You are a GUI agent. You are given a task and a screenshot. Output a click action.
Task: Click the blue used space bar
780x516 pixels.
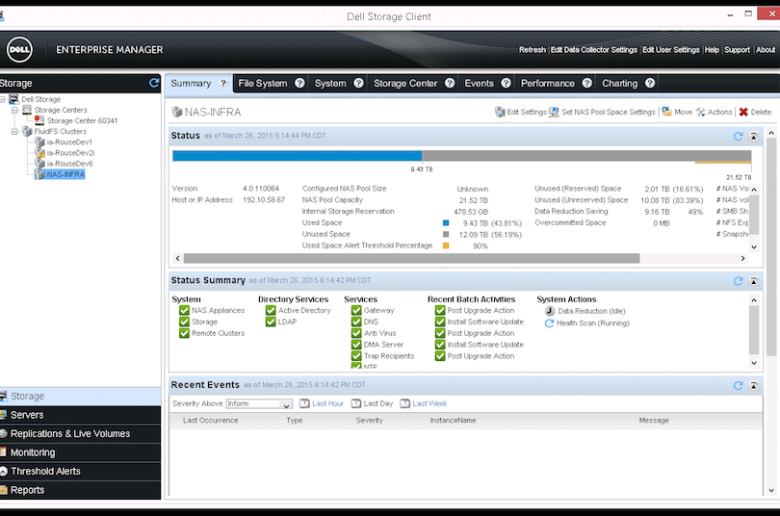pyautogui.click(x=297, y=156)
